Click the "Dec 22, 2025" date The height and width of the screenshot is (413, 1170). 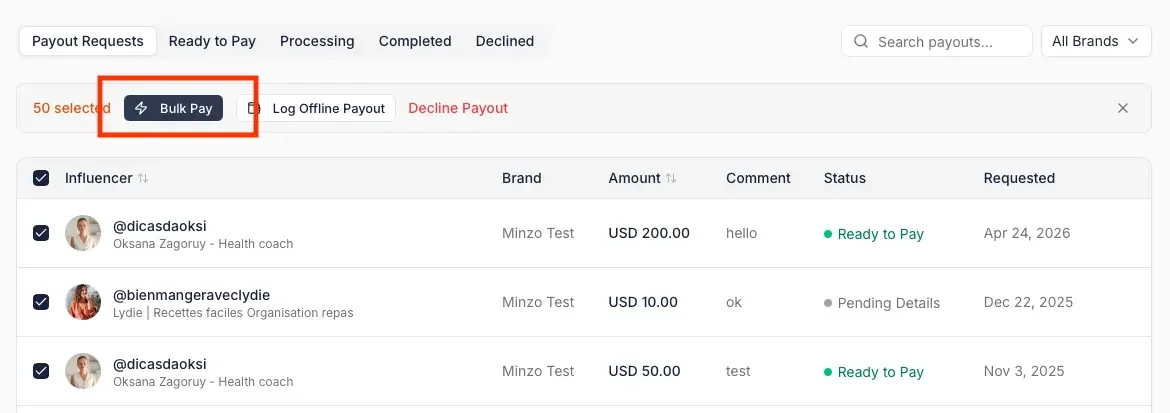(x=1028, y=302)
